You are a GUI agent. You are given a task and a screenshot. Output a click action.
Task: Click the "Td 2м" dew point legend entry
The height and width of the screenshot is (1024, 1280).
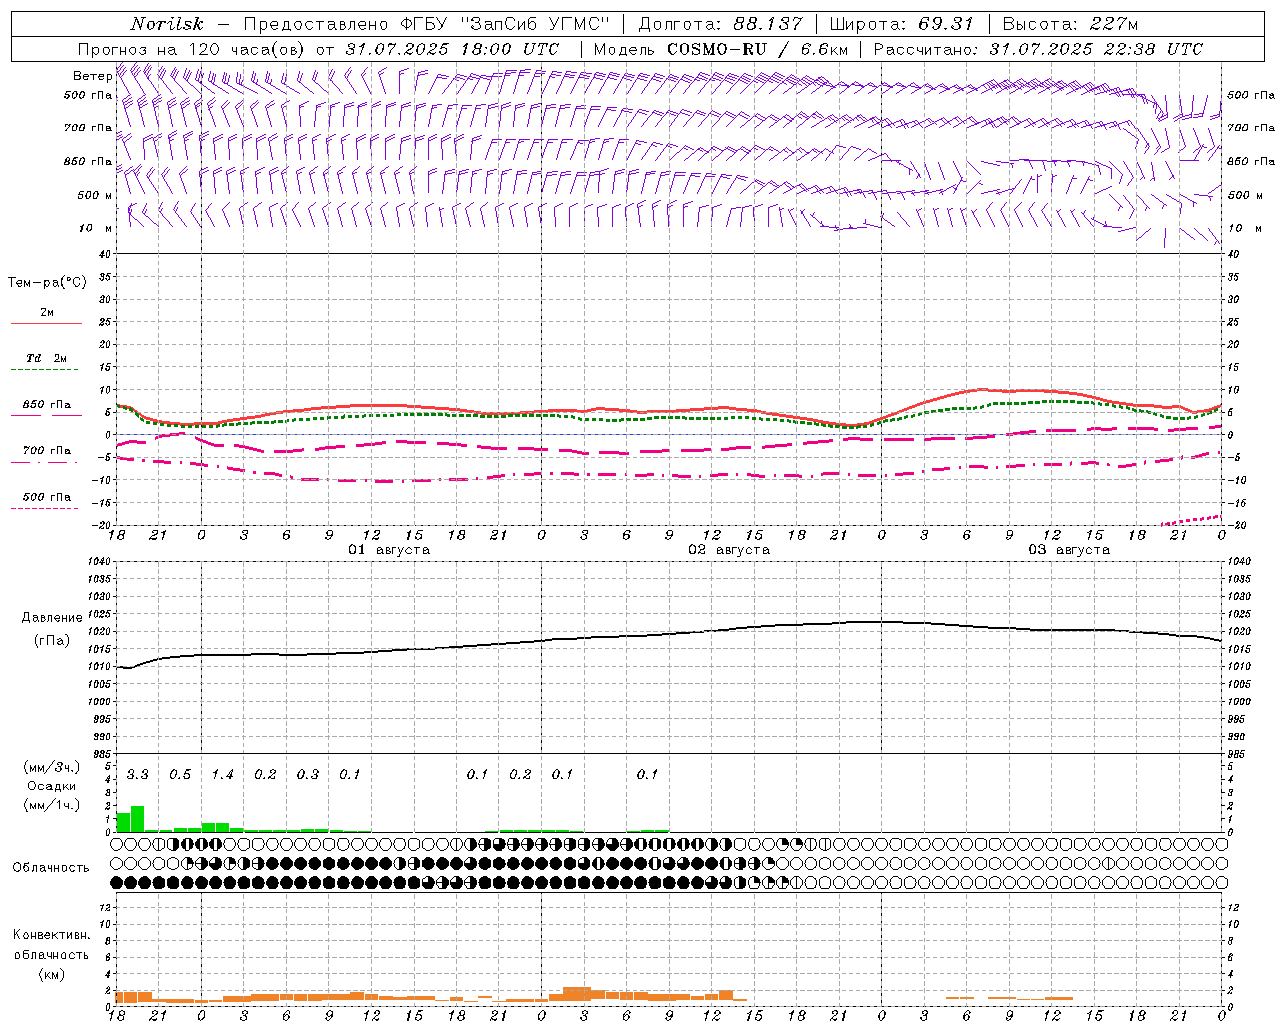[47, 358]
